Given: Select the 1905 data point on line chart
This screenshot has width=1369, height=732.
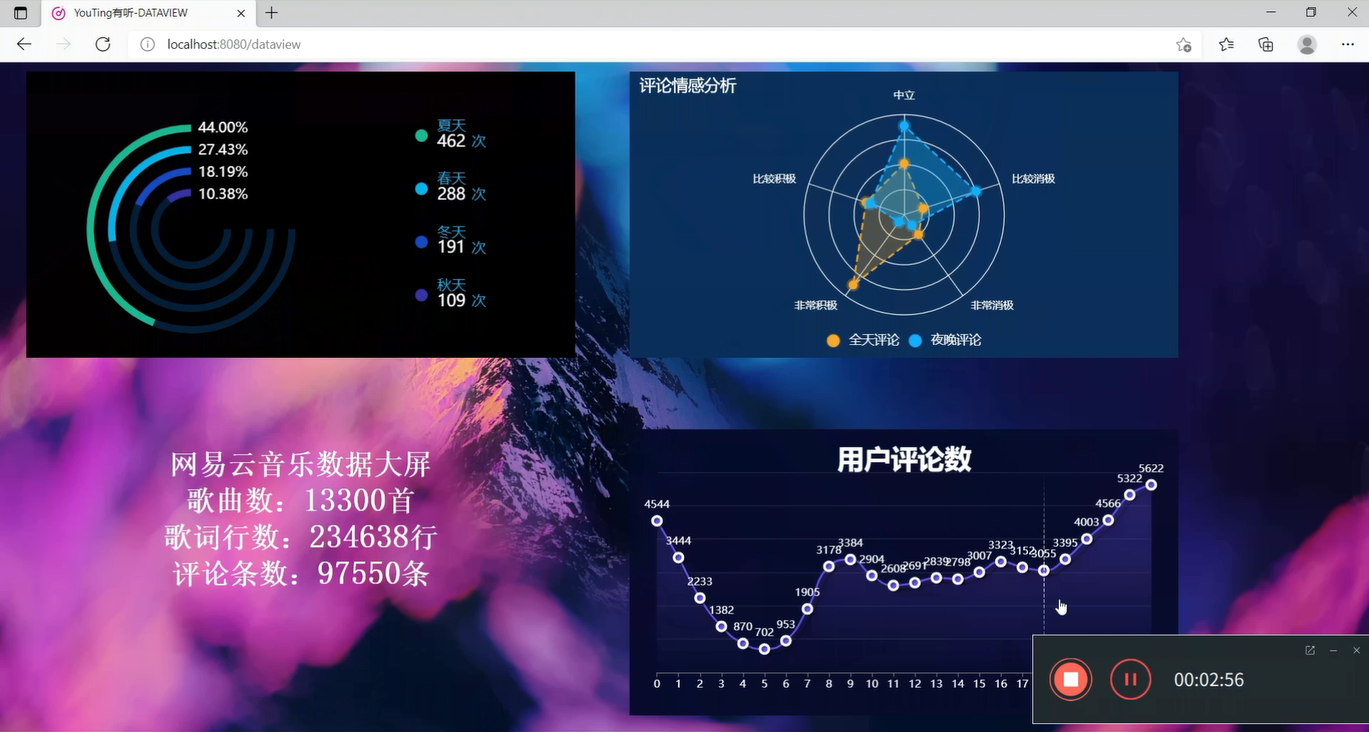Looking at the screenshot, I should [807, 609].
